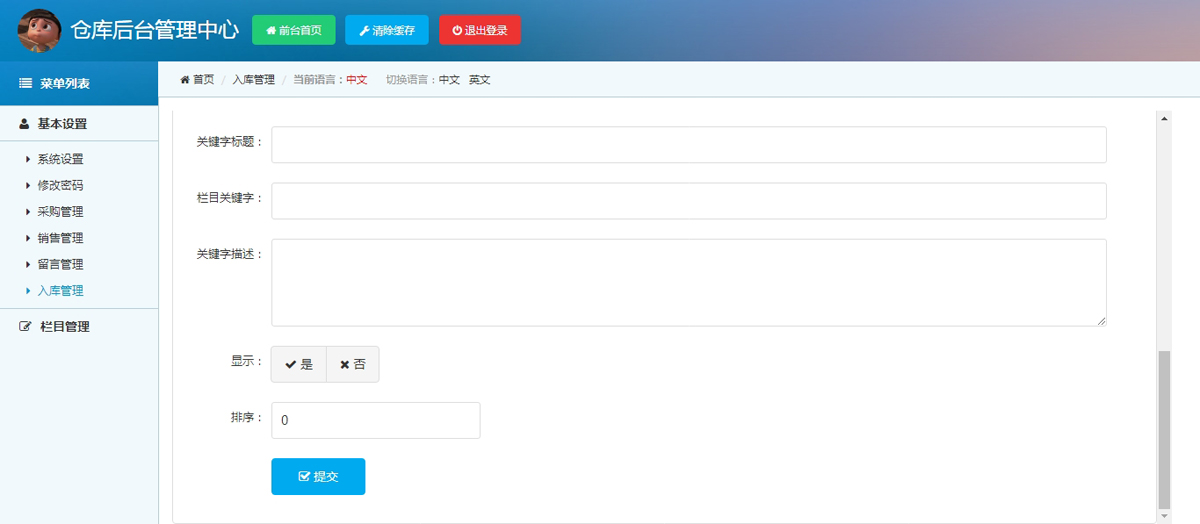The width and height of the screenshot is (1200, 524).
Task: Focus the 栏目关键字 input field
Action: [x=689, y=200]
